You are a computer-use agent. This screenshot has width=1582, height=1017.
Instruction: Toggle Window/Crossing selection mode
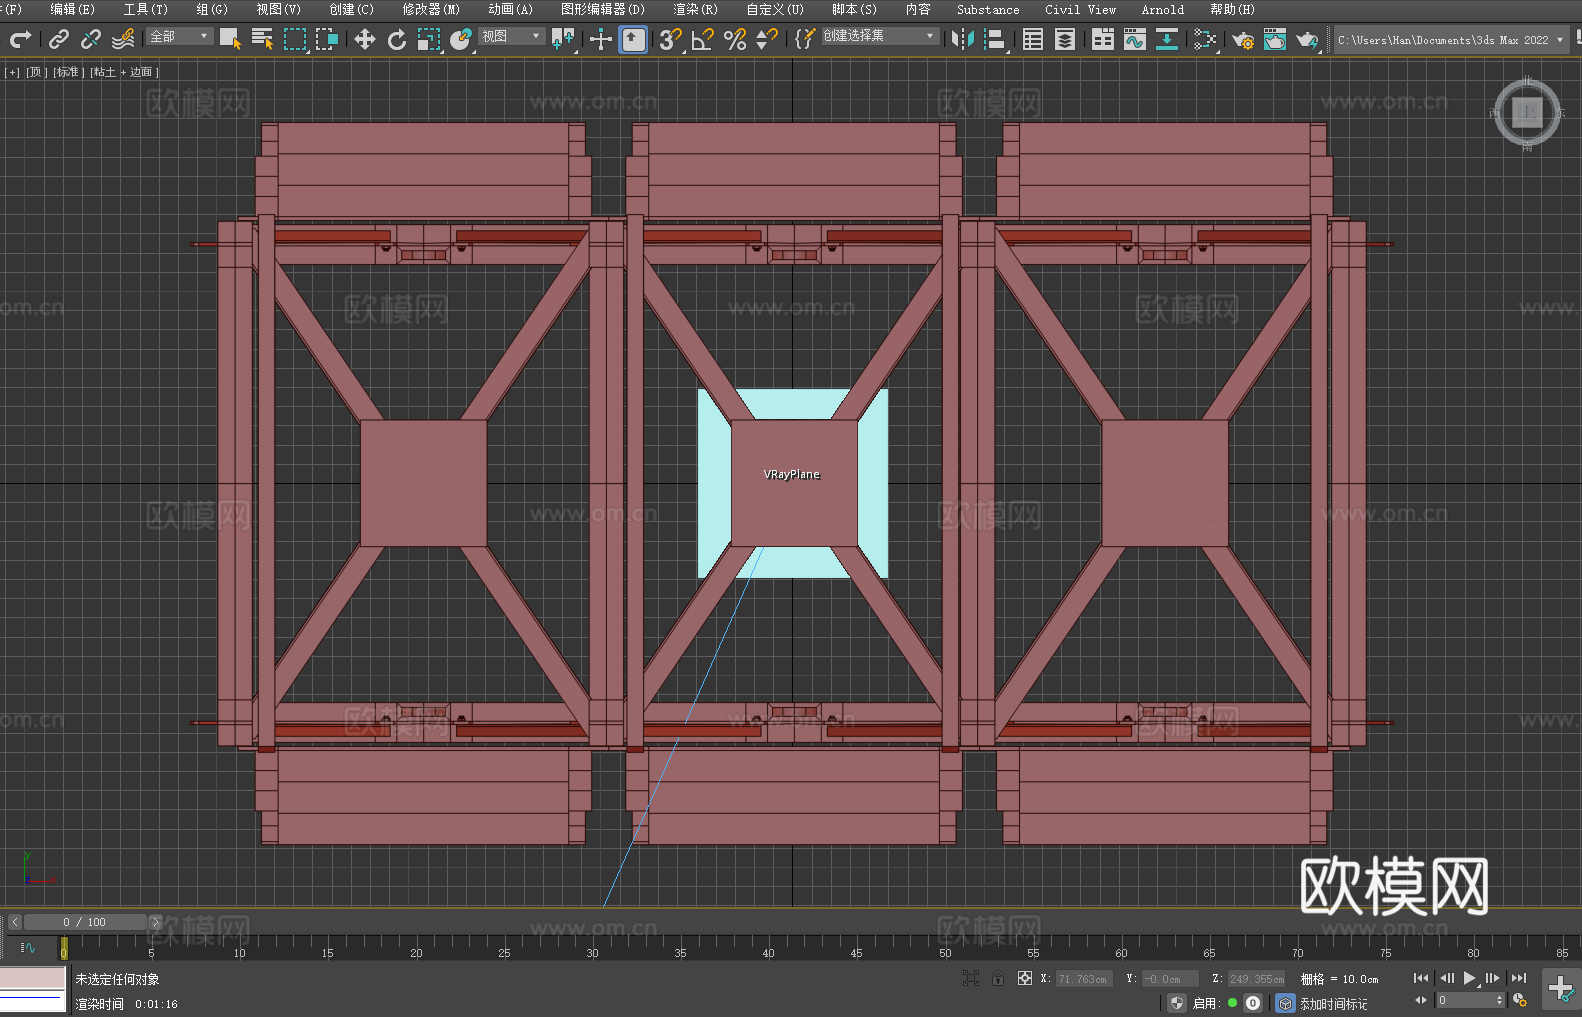[x=326, y=39]
